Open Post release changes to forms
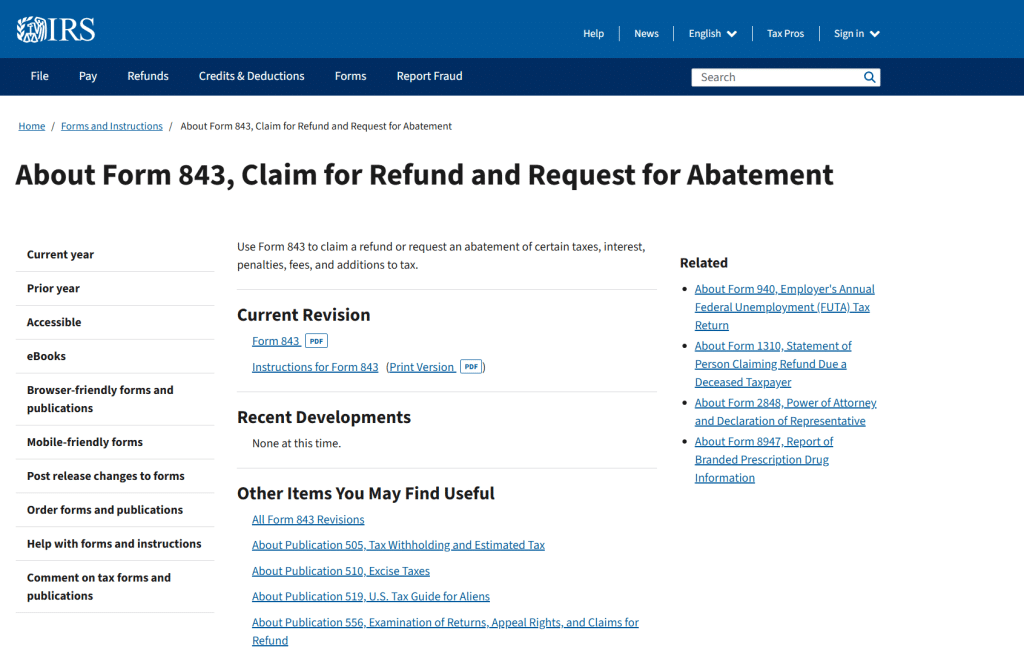This screenshot has width=1024, height=653. [115, 476]
